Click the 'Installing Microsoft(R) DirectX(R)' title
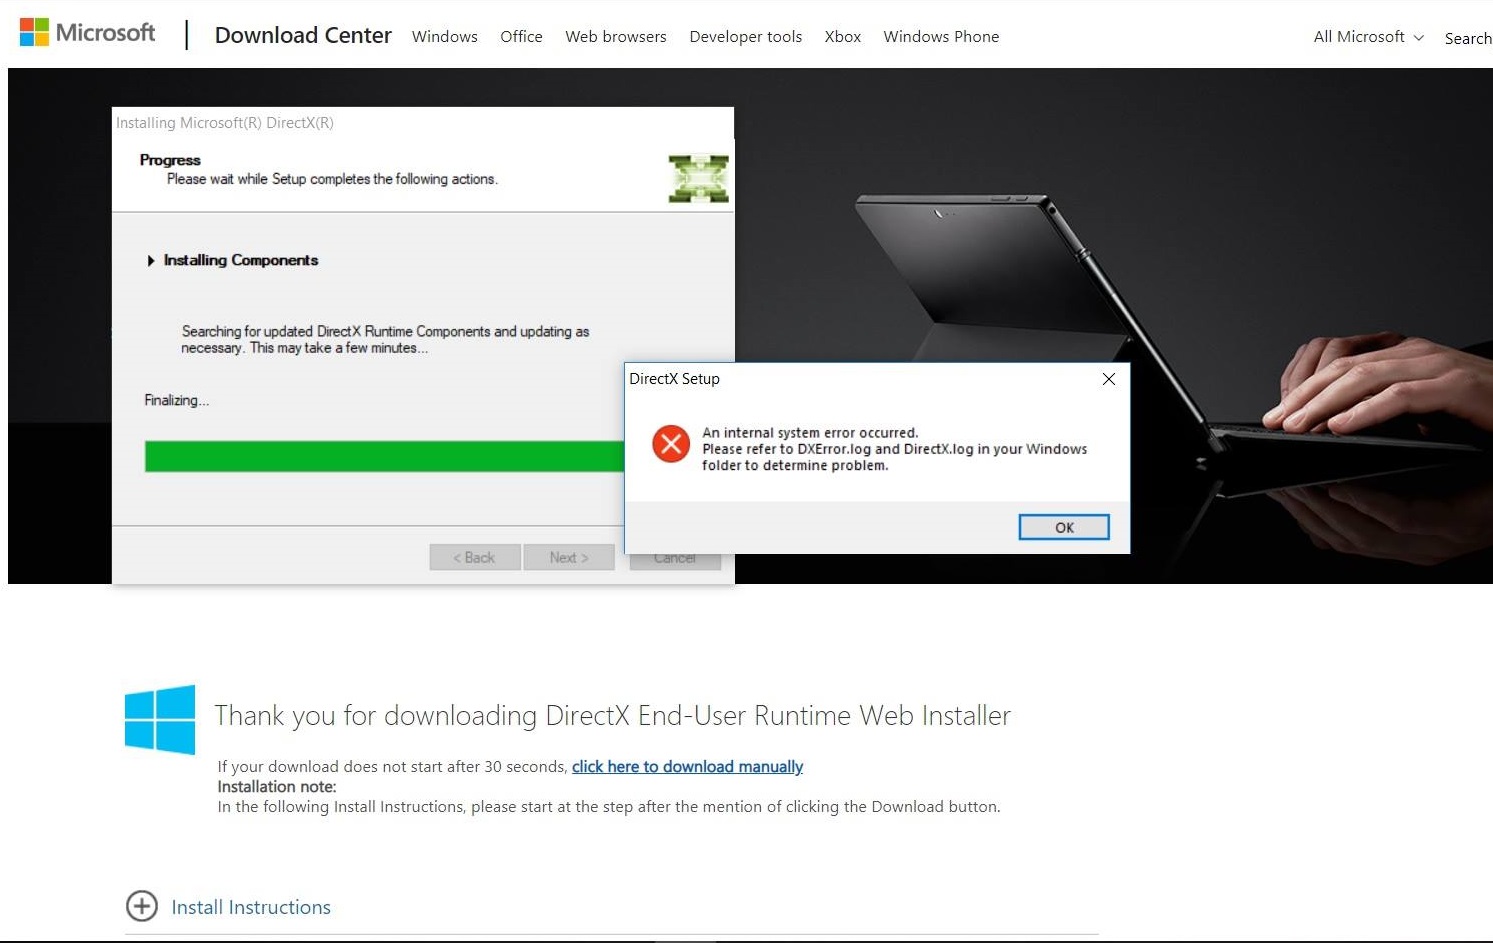 click(x=225, y=123)
